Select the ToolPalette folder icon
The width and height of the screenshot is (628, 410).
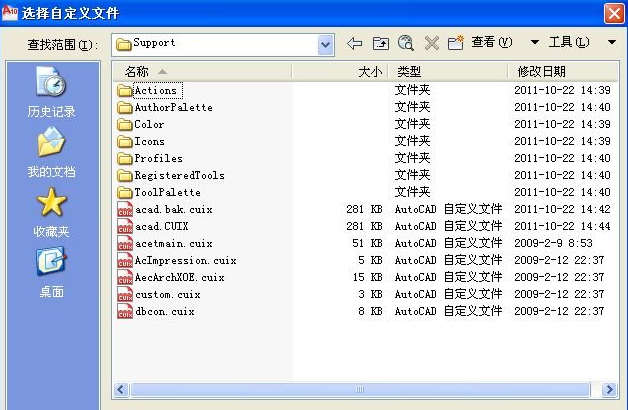(125, 193)
